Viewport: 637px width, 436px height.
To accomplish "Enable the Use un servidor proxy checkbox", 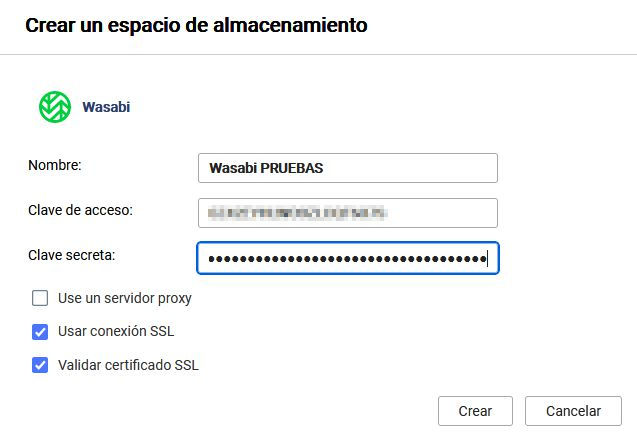I will (40, 298).
